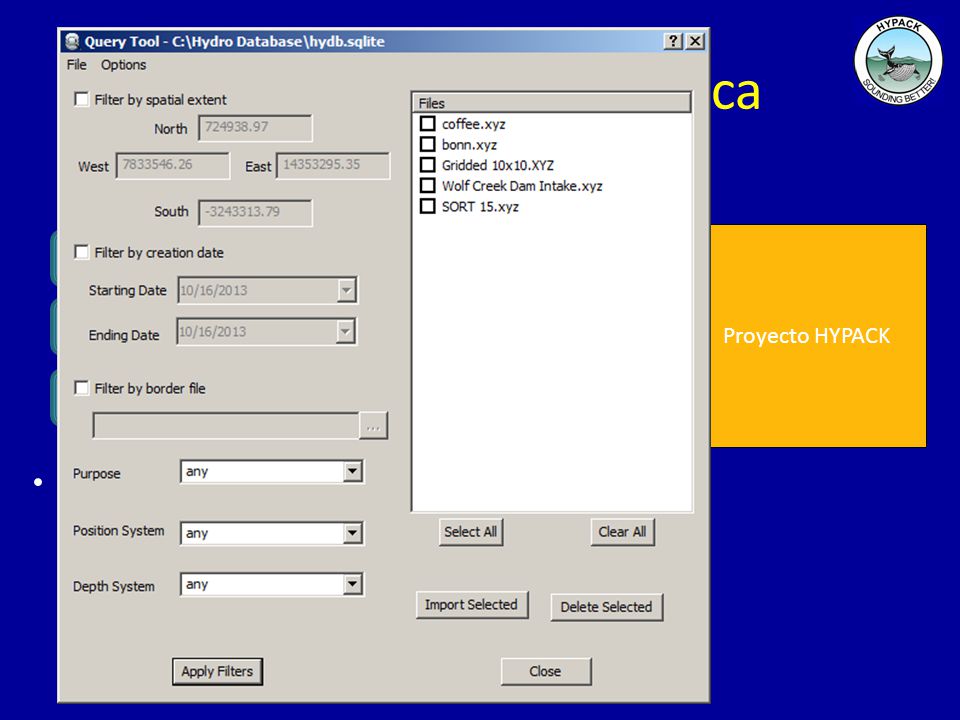The height and width of the screenshot is (720, 960).
Task: Enable Filter by border file
Action: pyautogui.click(x=81, y=388)
